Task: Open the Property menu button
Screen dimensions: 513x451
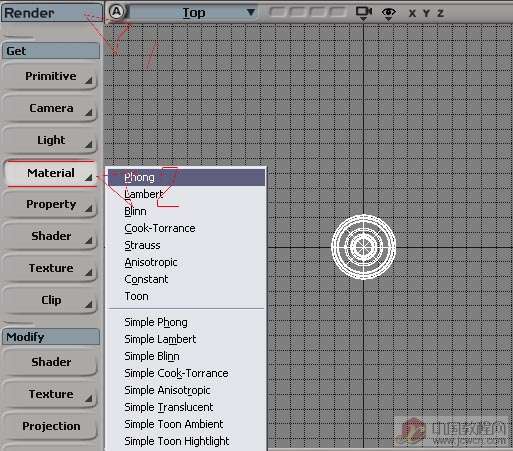Action: pos(50,204)
